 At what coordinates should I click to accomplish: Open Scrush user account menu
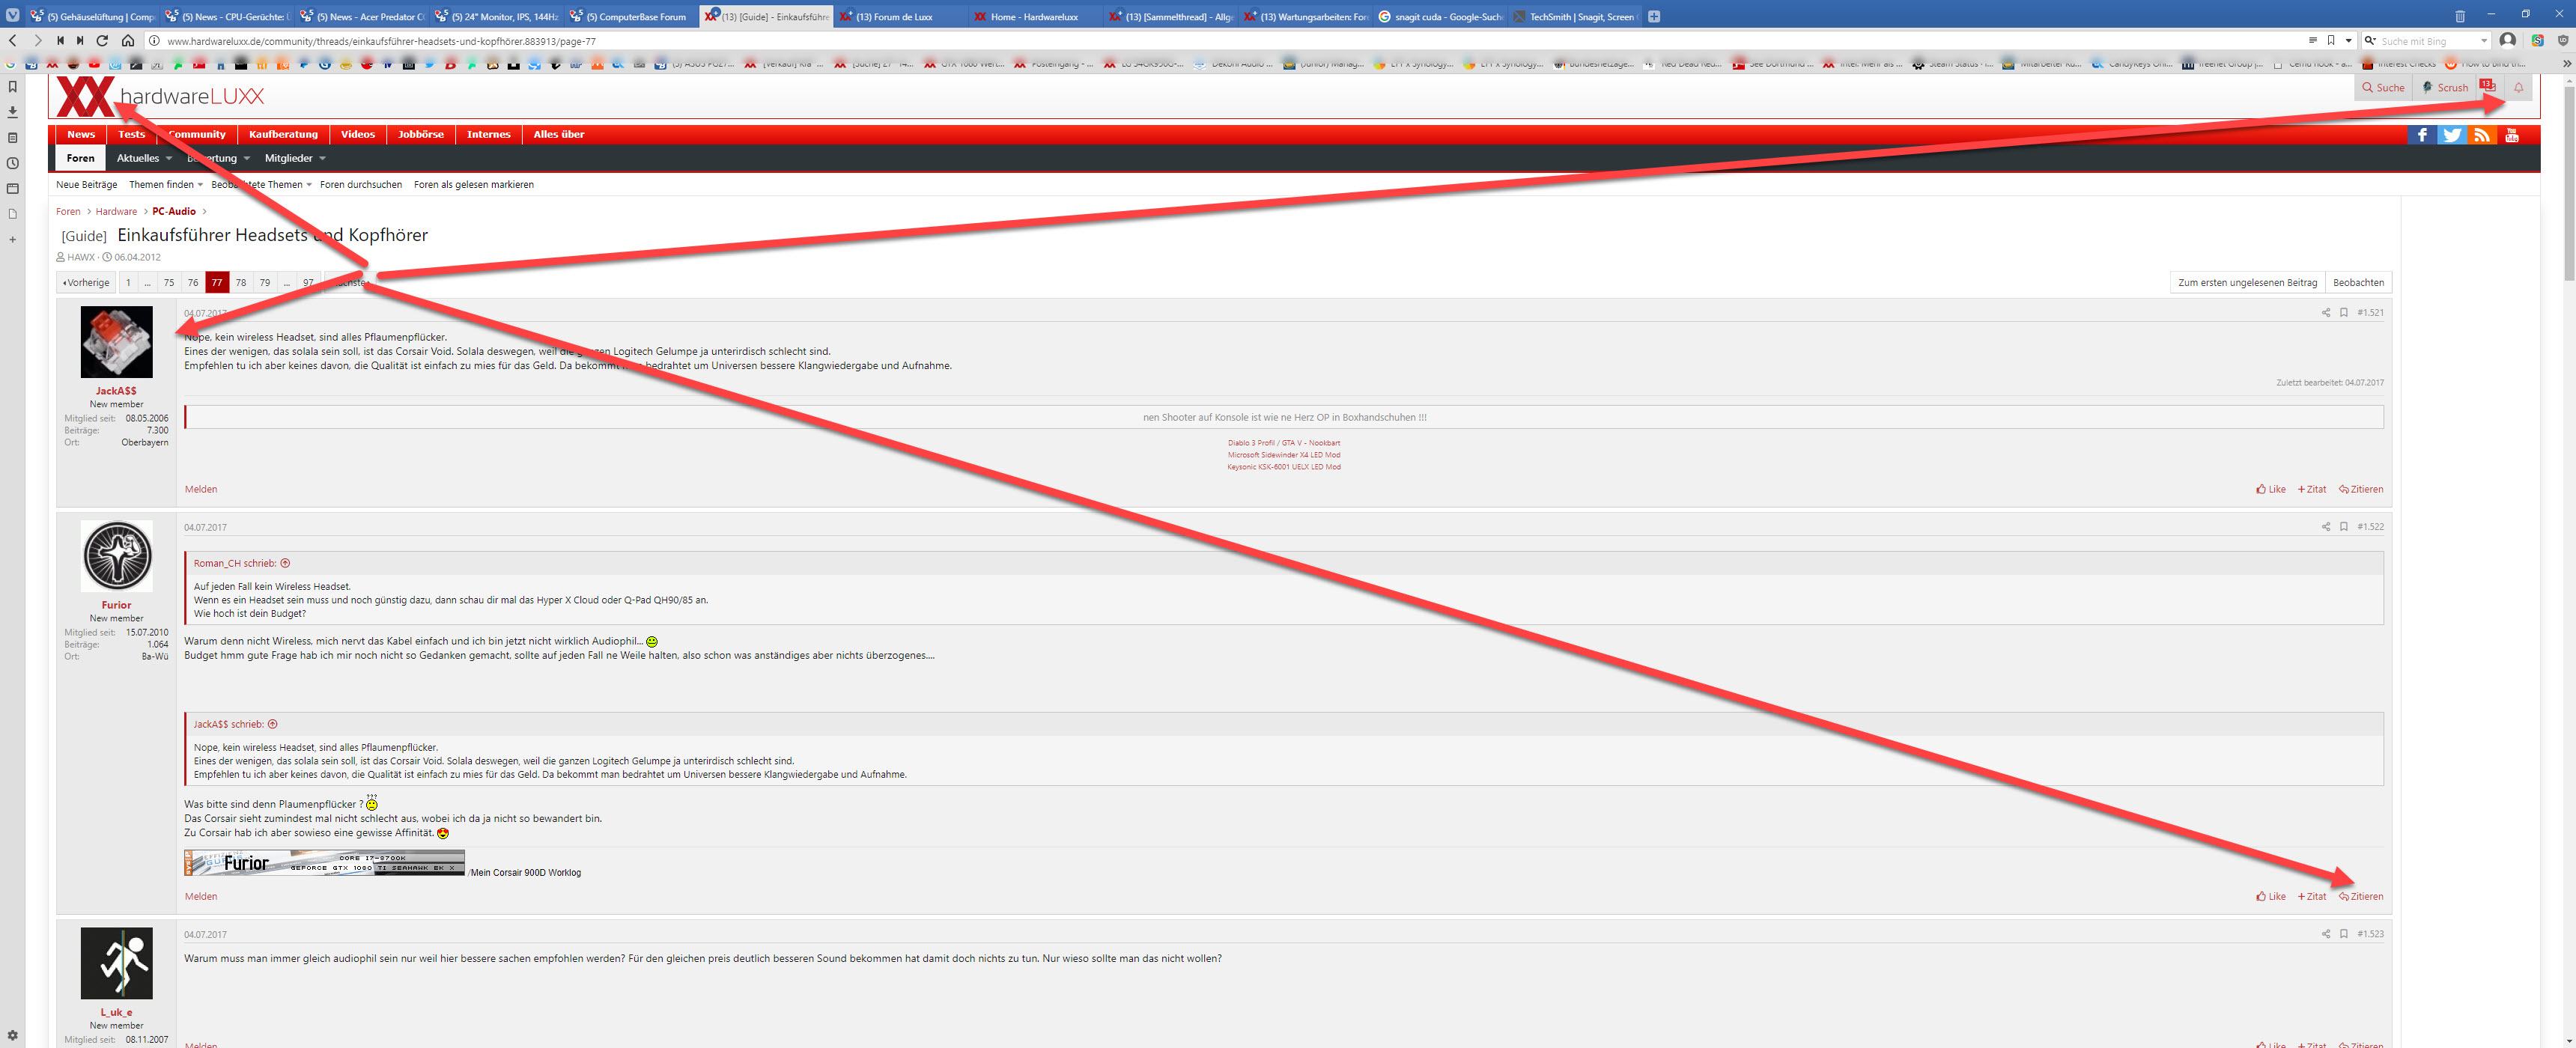2445,88
